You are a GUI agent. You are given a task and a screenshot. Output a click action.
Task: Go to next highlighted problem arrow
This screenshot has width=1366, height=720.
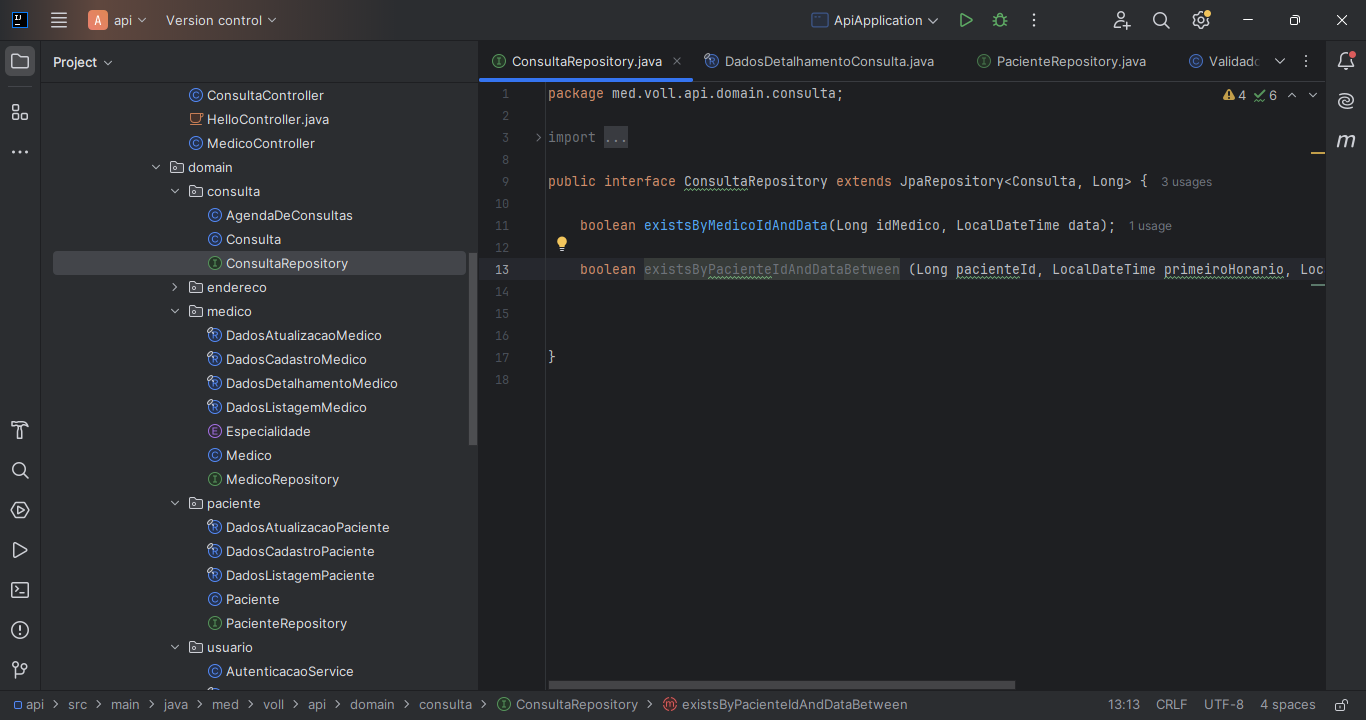point(1313,95)
